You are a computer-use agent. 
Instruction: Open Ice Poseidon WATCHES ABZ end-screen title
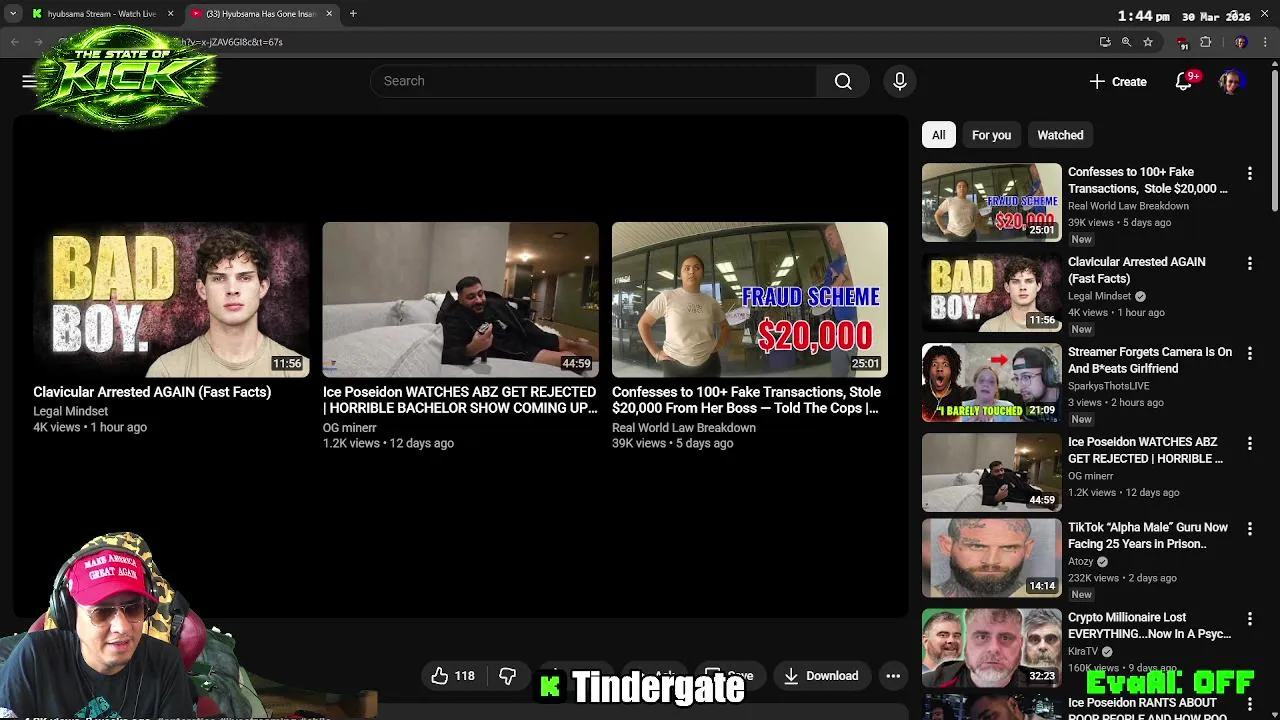(x=460, y=400)
